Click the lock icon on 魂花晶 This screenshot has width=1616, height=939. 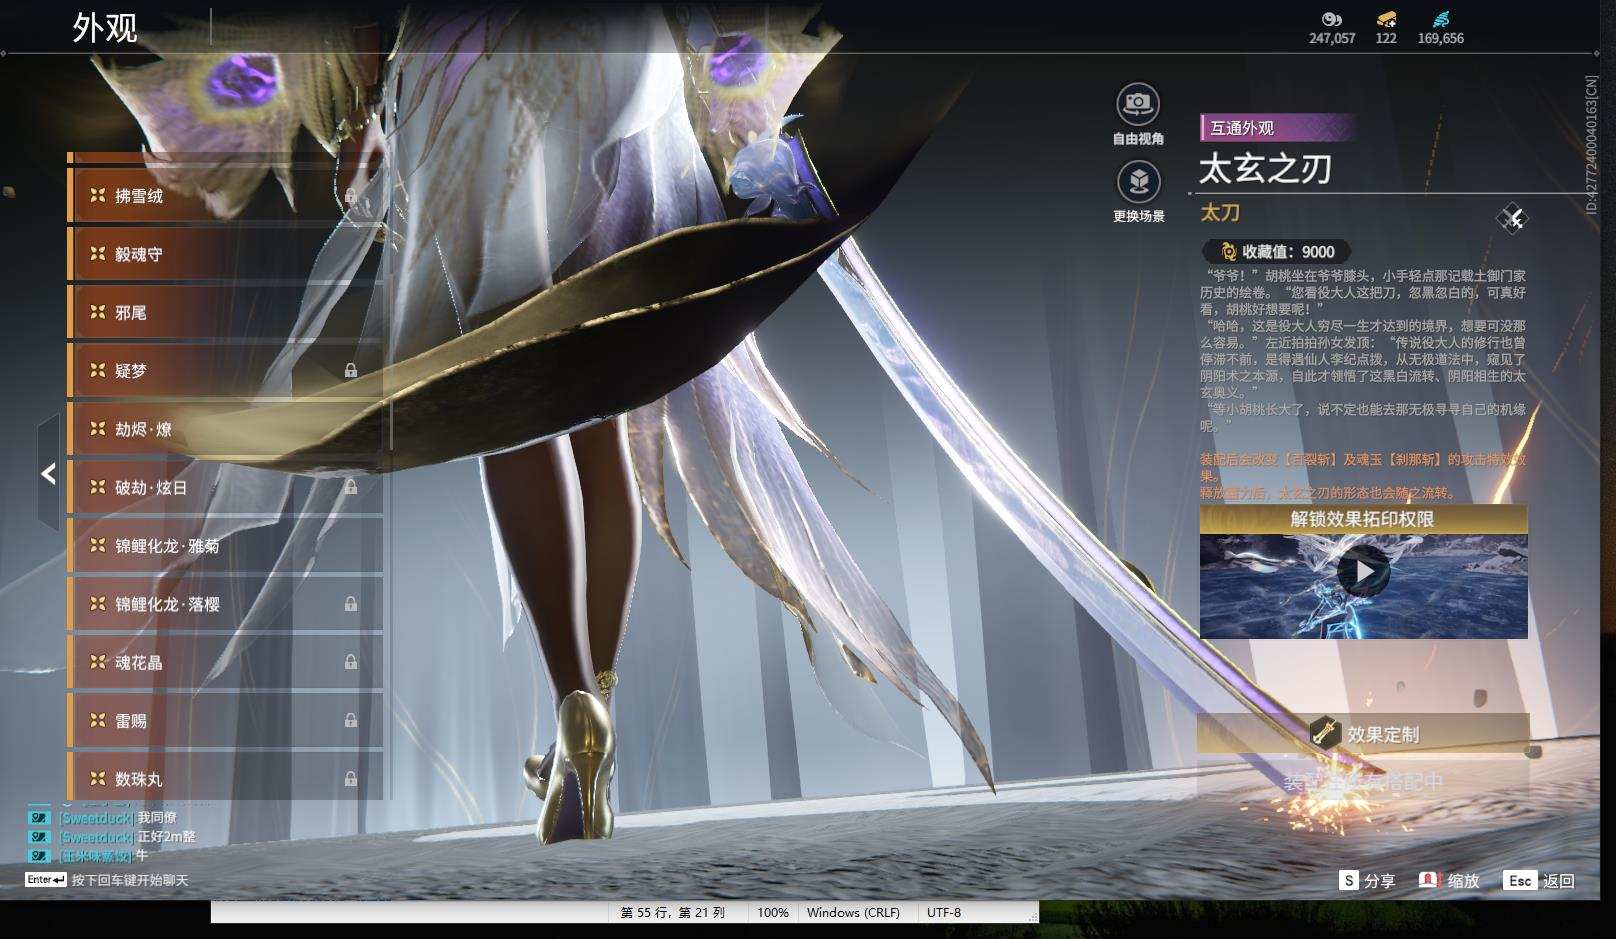click(351, 662)
